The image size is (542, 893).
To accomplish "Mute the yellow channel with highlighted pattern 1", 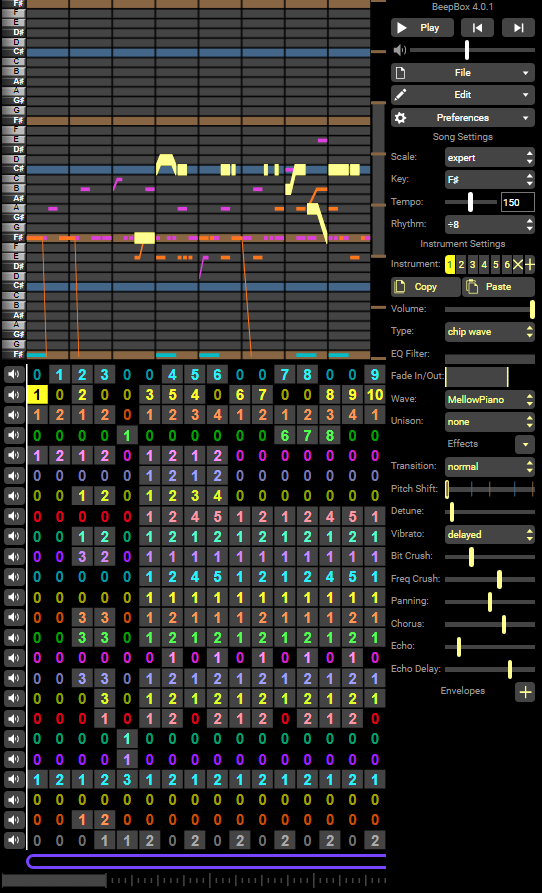I will (x=14, y=395).
